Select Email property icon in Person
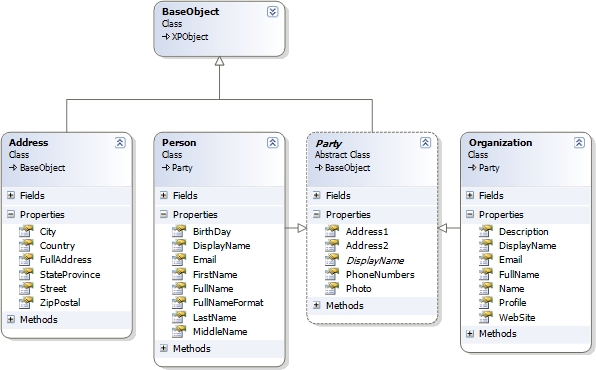 click(179, 259)
